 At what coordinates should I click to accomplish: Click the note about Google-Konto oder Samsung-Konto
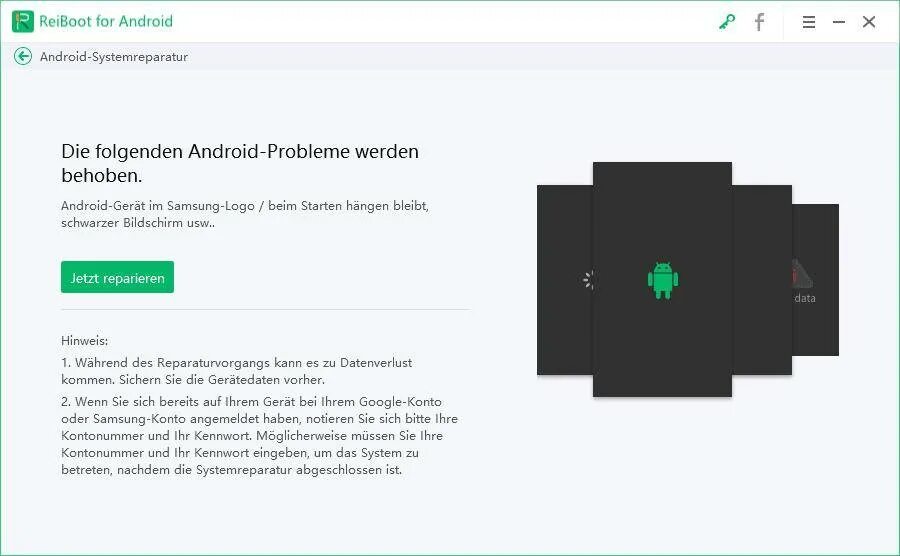tap(259, 436)
